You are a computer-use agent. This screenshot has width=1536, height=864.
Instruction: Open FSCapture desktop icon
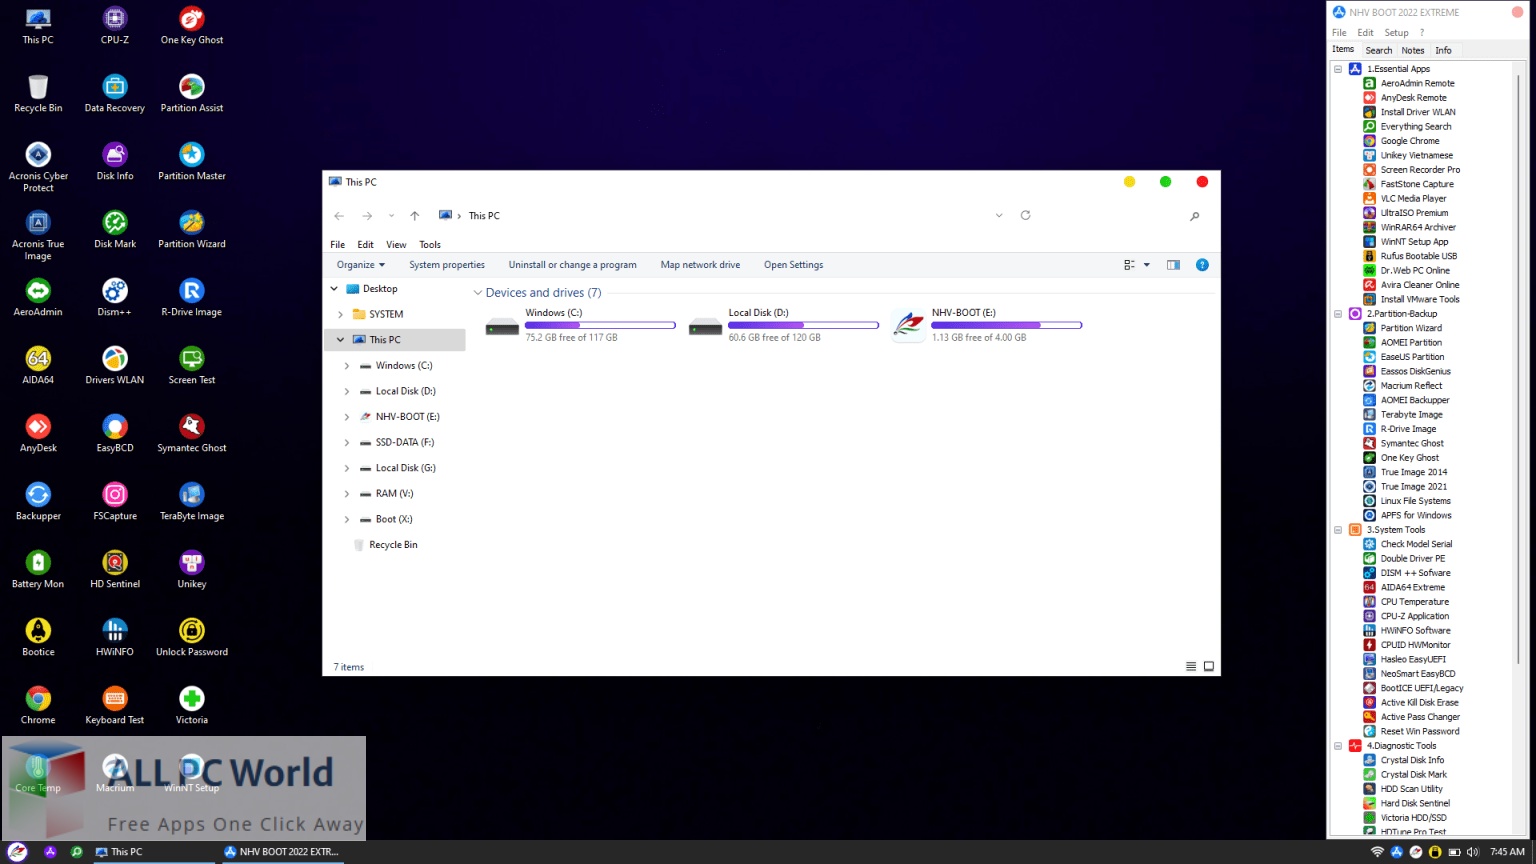coord(115,502)
